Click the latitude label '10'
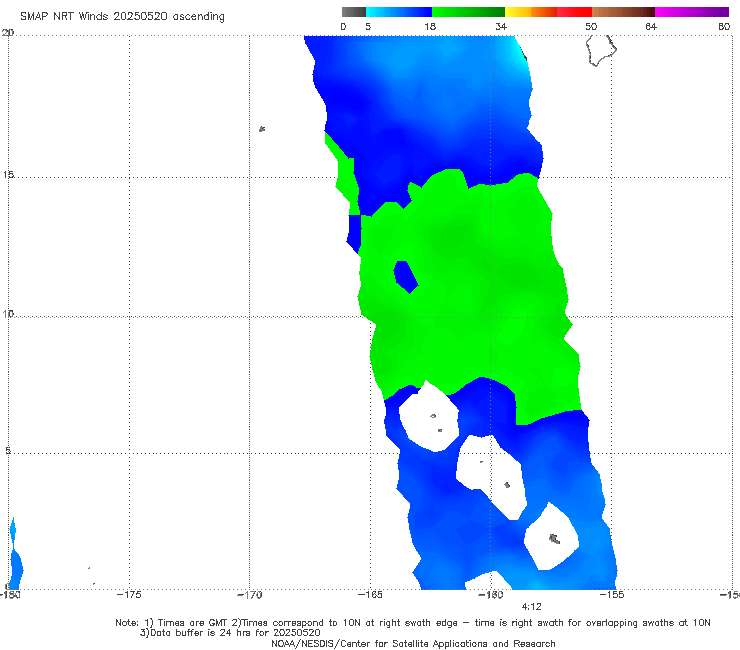The width and height of the screenshot is (740, 650). tap(8, 314)
